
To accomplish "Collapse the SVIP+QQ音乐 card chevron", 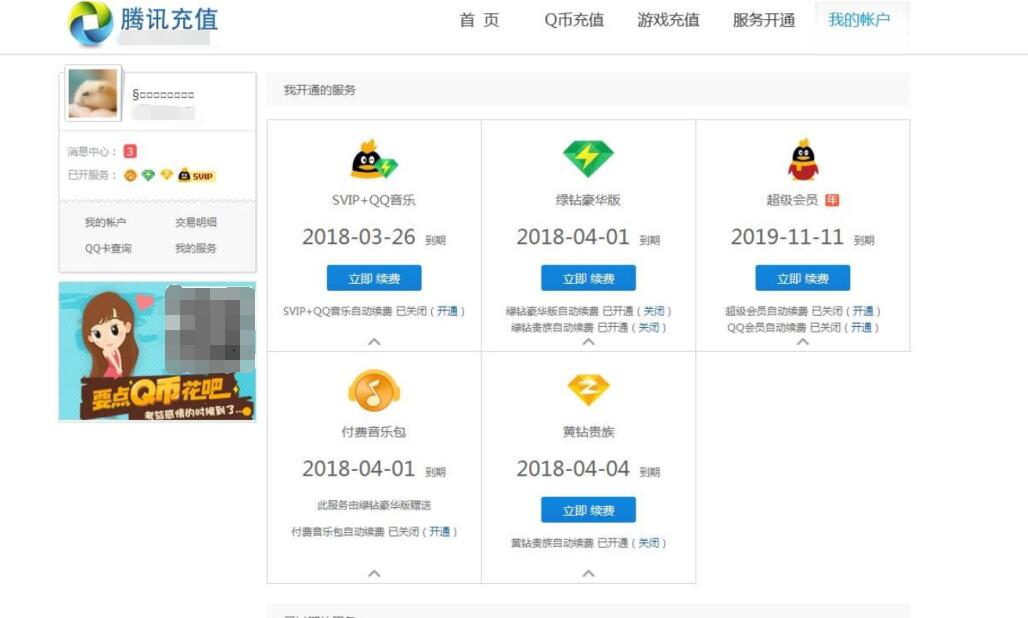I will click(x=374, y=341).
